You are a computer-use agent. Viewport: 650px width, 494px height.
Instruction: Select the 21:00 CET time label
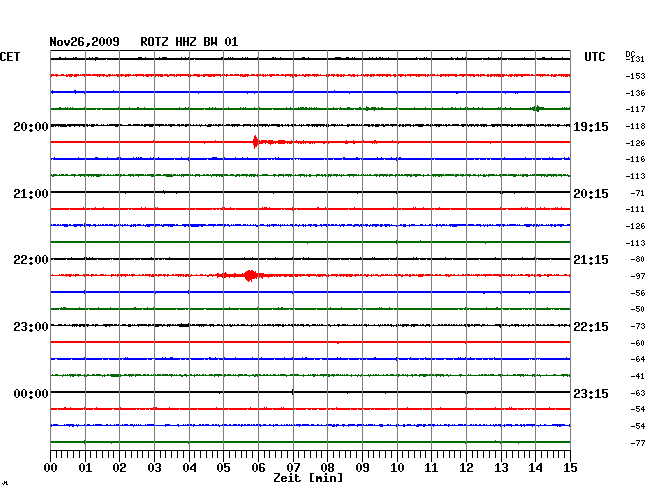(31, 194)
